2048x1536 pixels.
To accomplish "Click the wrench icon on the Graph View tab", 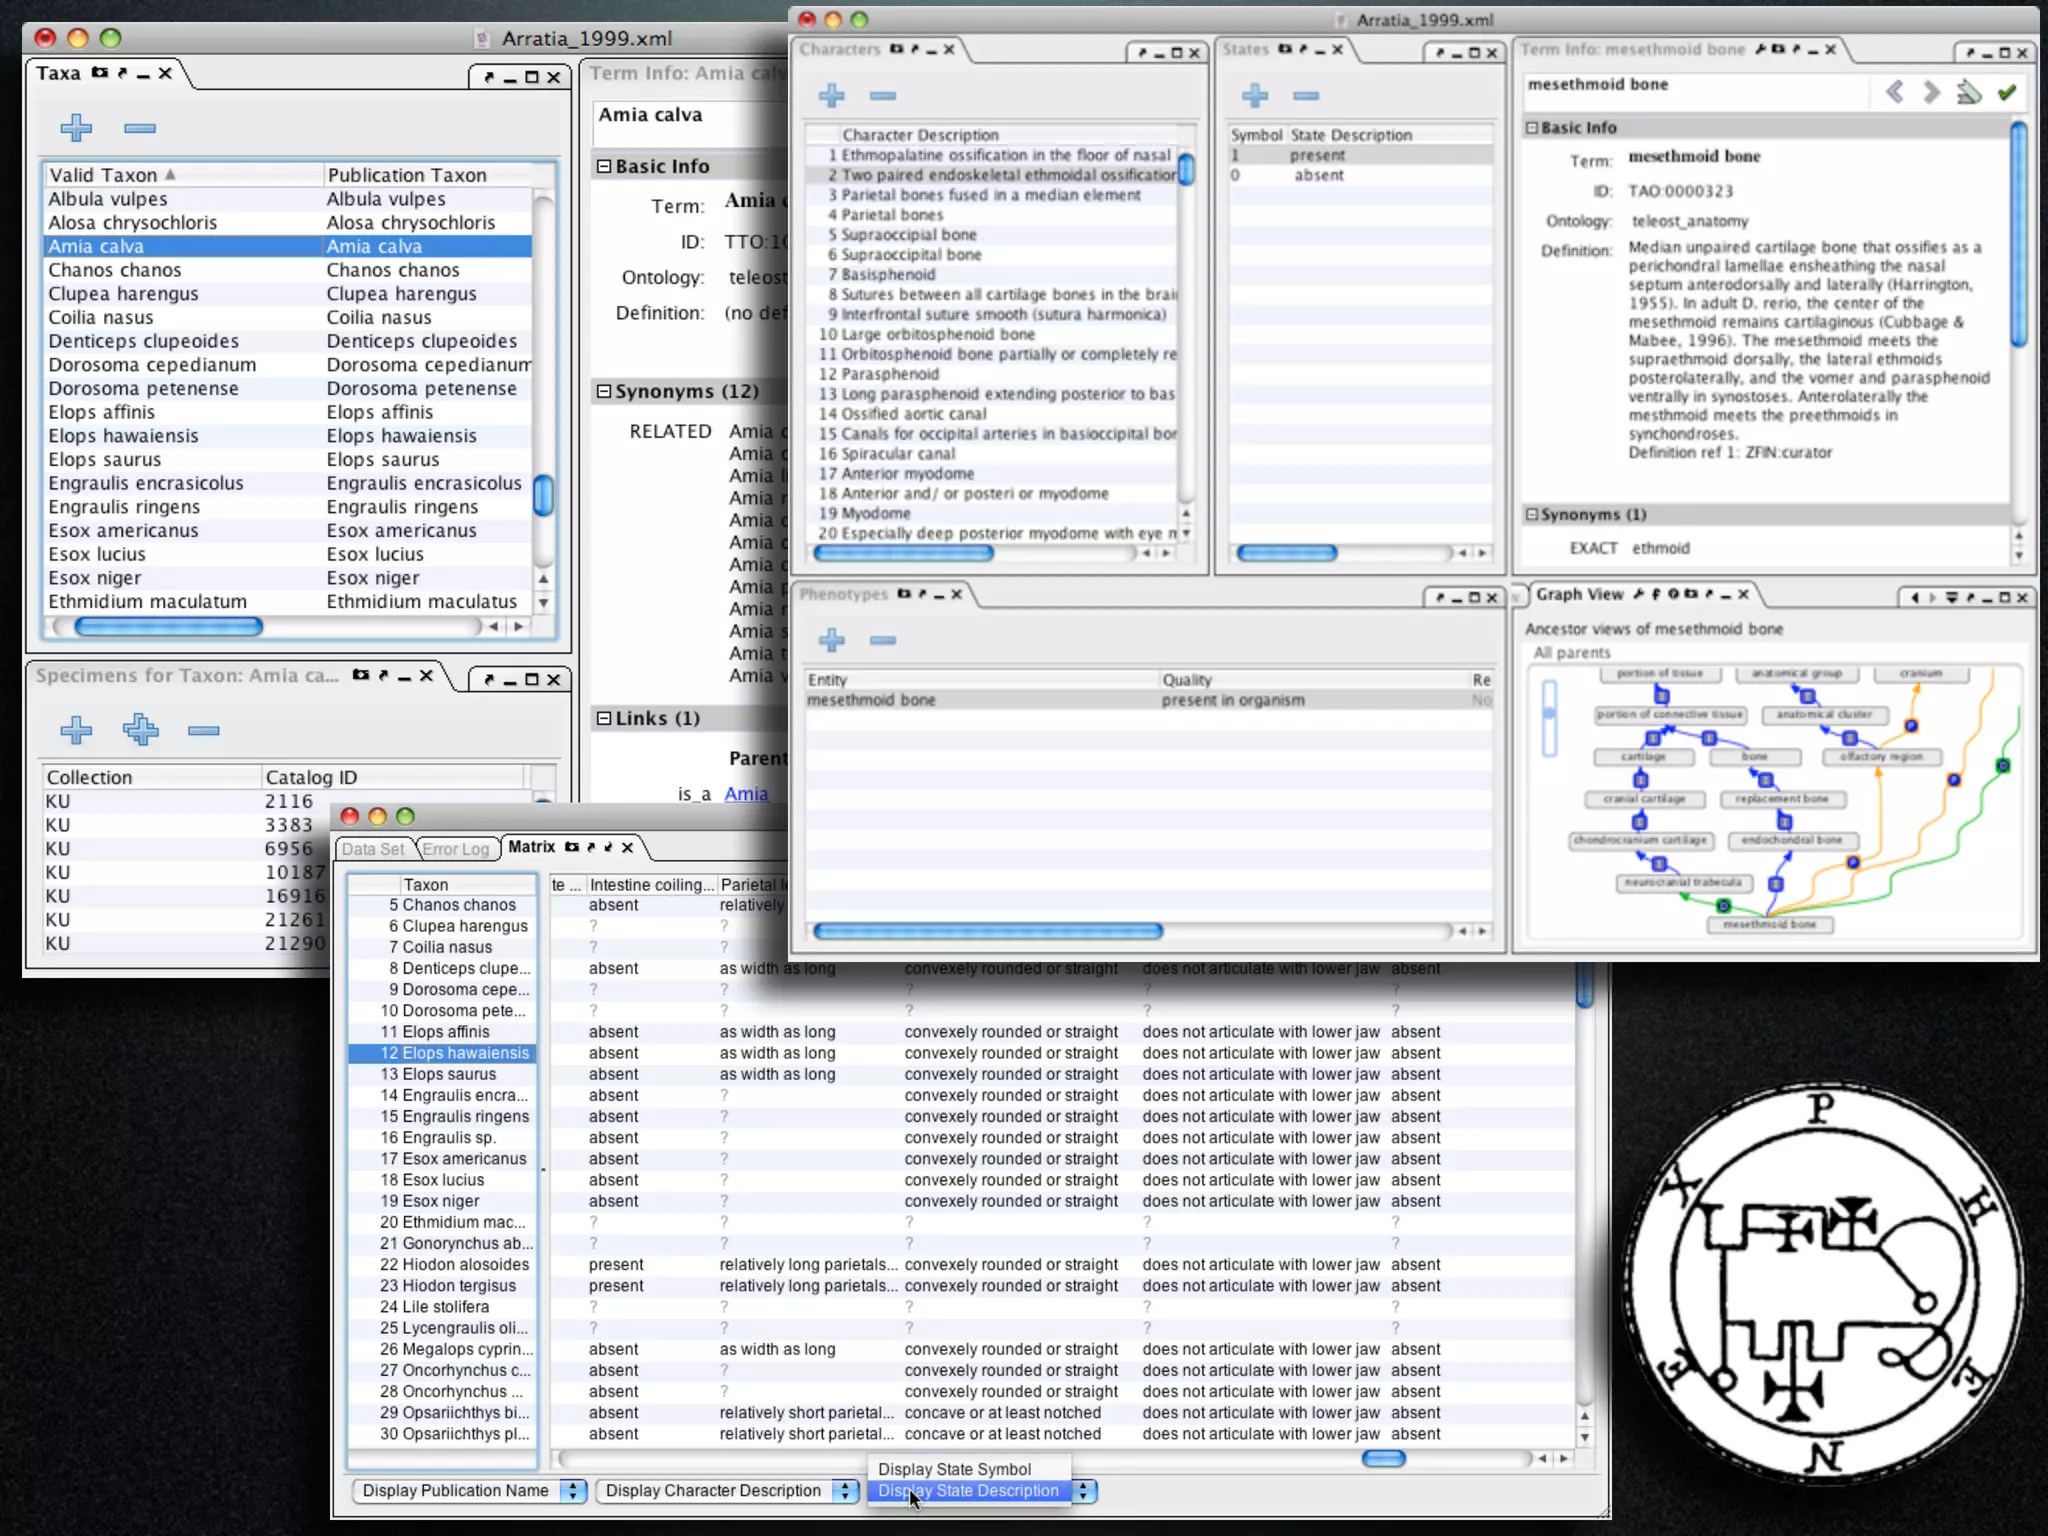I will pos(1639,594).
